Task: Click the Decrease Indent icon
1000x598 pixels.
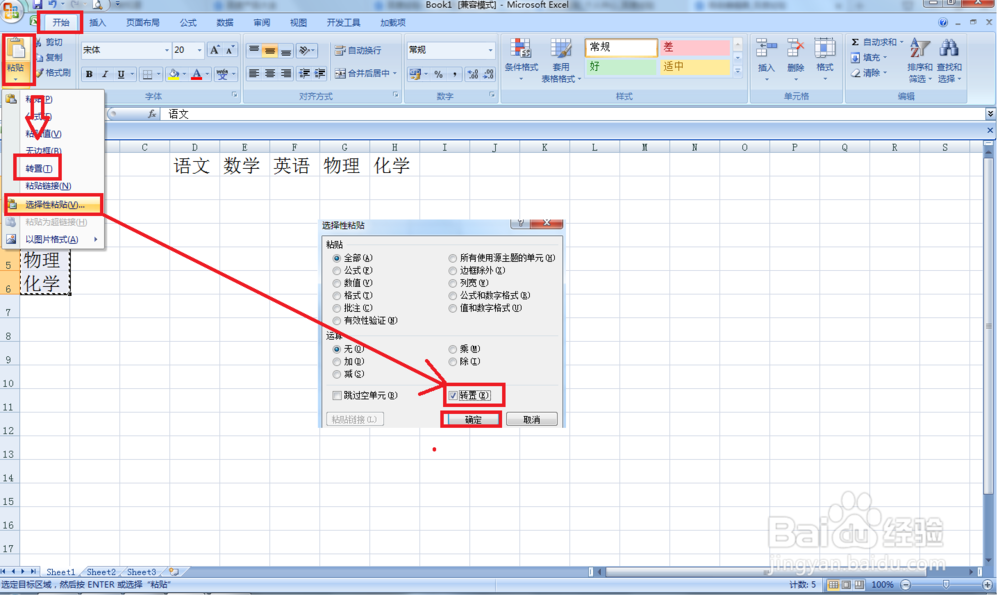Action: (304, 74)
